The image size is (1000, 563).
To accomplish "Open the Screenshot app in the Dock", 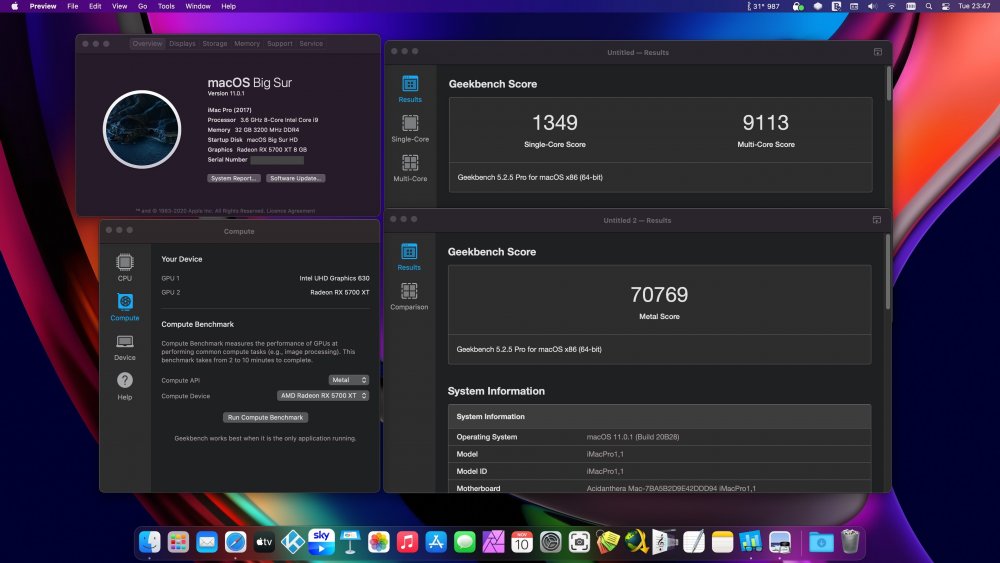I will click(x=579, y=542).
